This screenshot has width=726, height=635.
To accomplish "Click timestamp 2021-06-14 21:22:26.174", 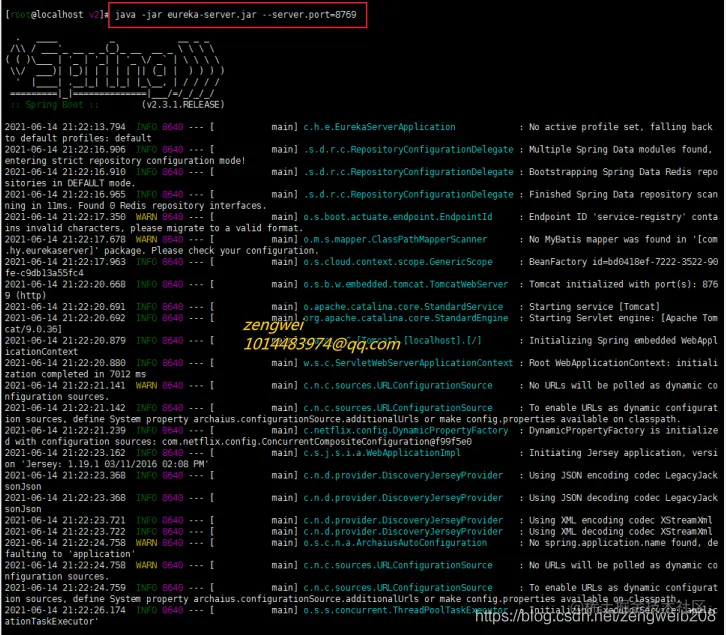I will pyautogui.click(x=65, y=610).
